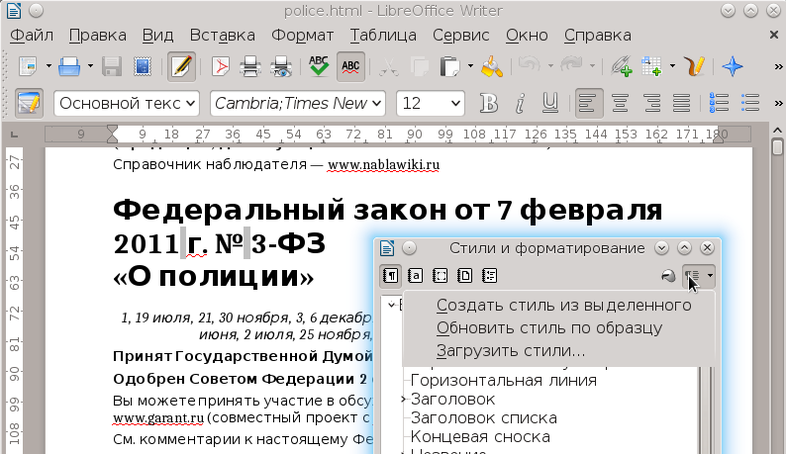The height and width of the screenshot is (454, 786).
Task: Open the Вставка menu
Action: tap(222, 36)
